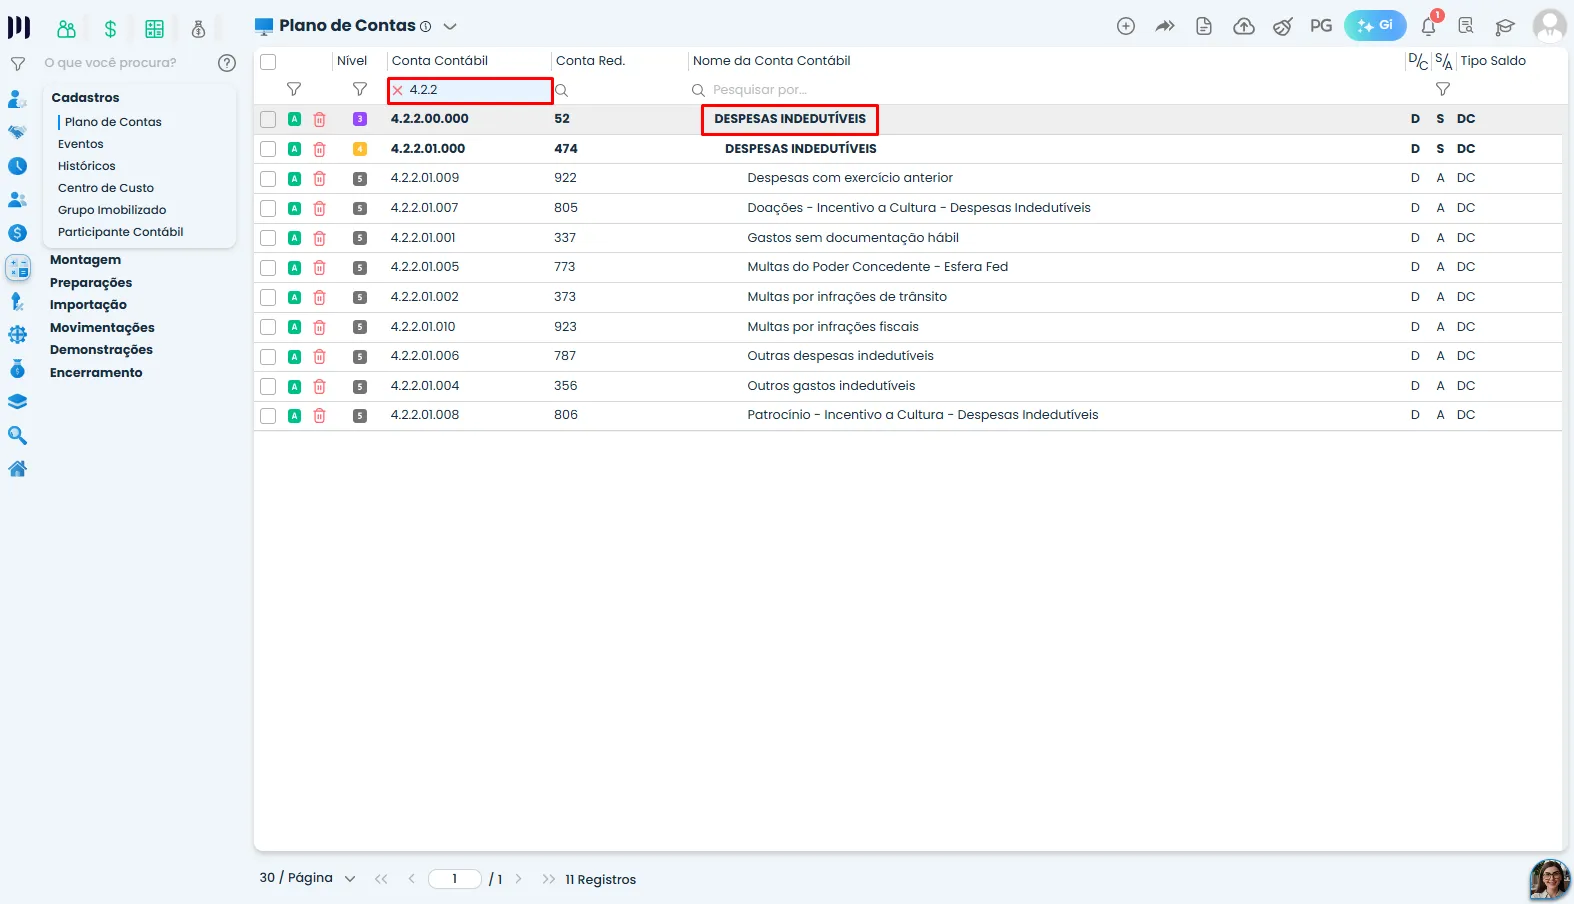Click the green dollar sign icon

(x=110, y=29)
